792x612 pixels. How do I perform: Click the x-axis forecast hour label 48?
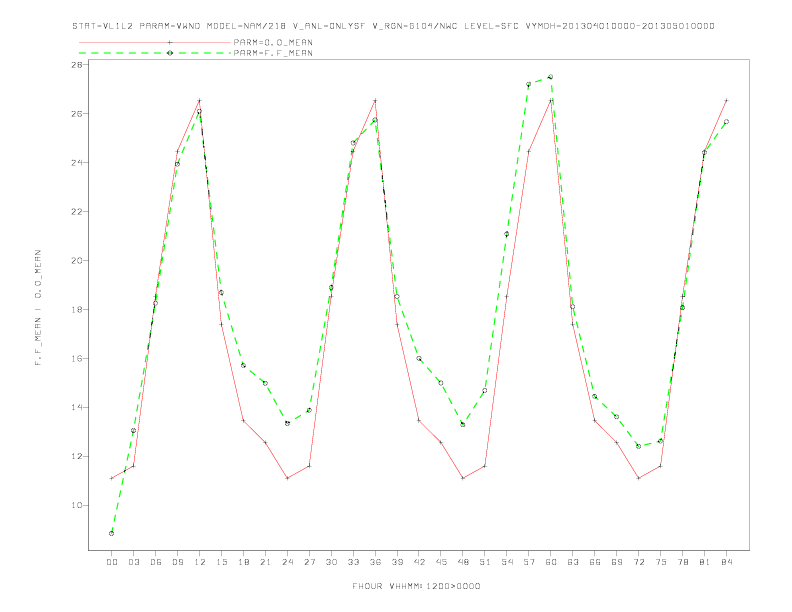click(463, 562)
